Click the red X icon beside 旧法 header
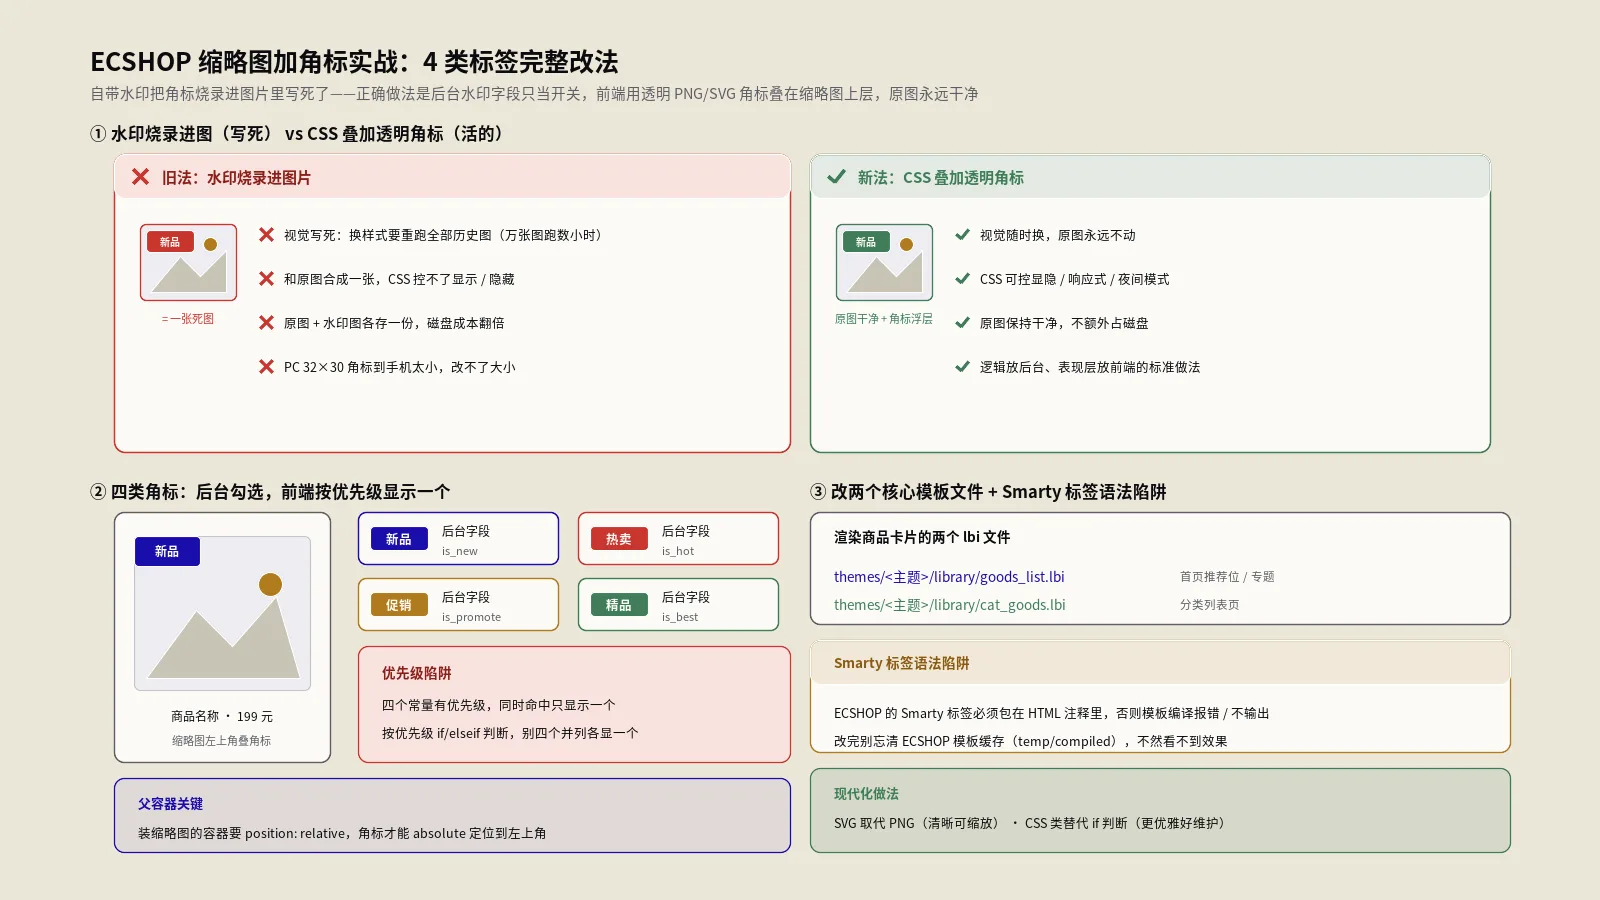This screenshot has width=1600, height=900. (x=140, y=177)
